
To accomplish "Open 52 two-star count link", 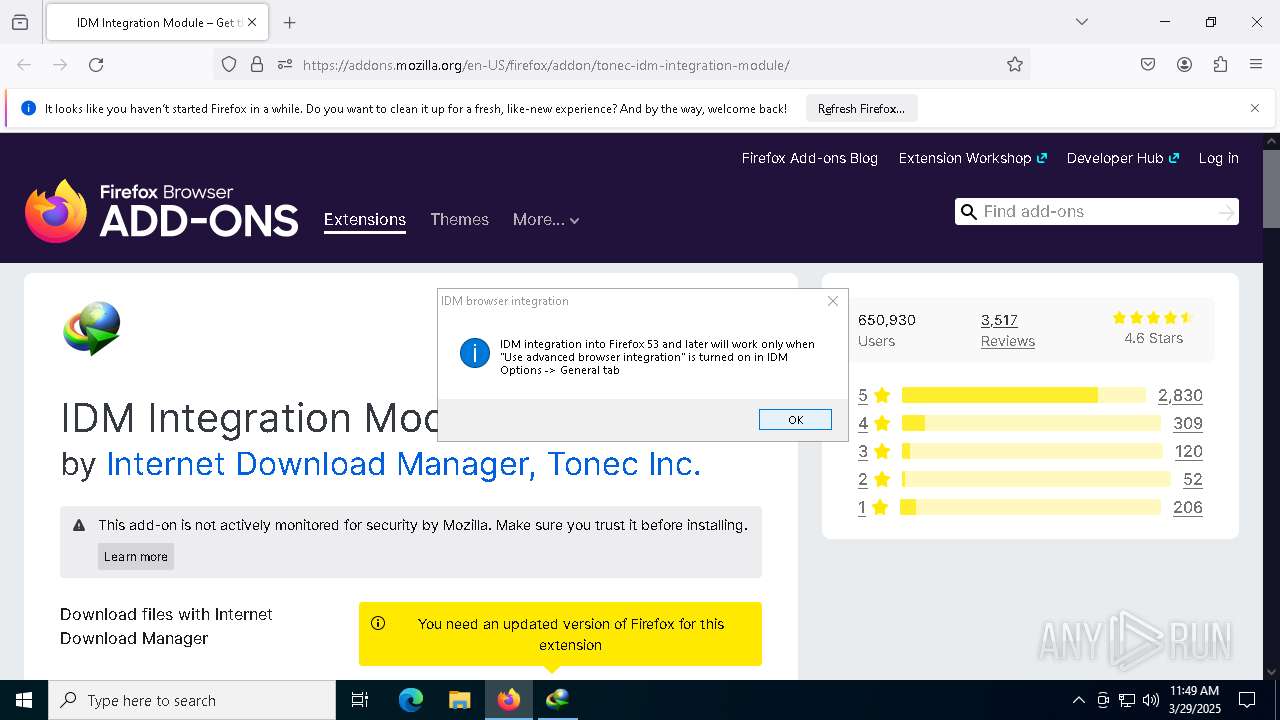I will [x=1192, y=479].
